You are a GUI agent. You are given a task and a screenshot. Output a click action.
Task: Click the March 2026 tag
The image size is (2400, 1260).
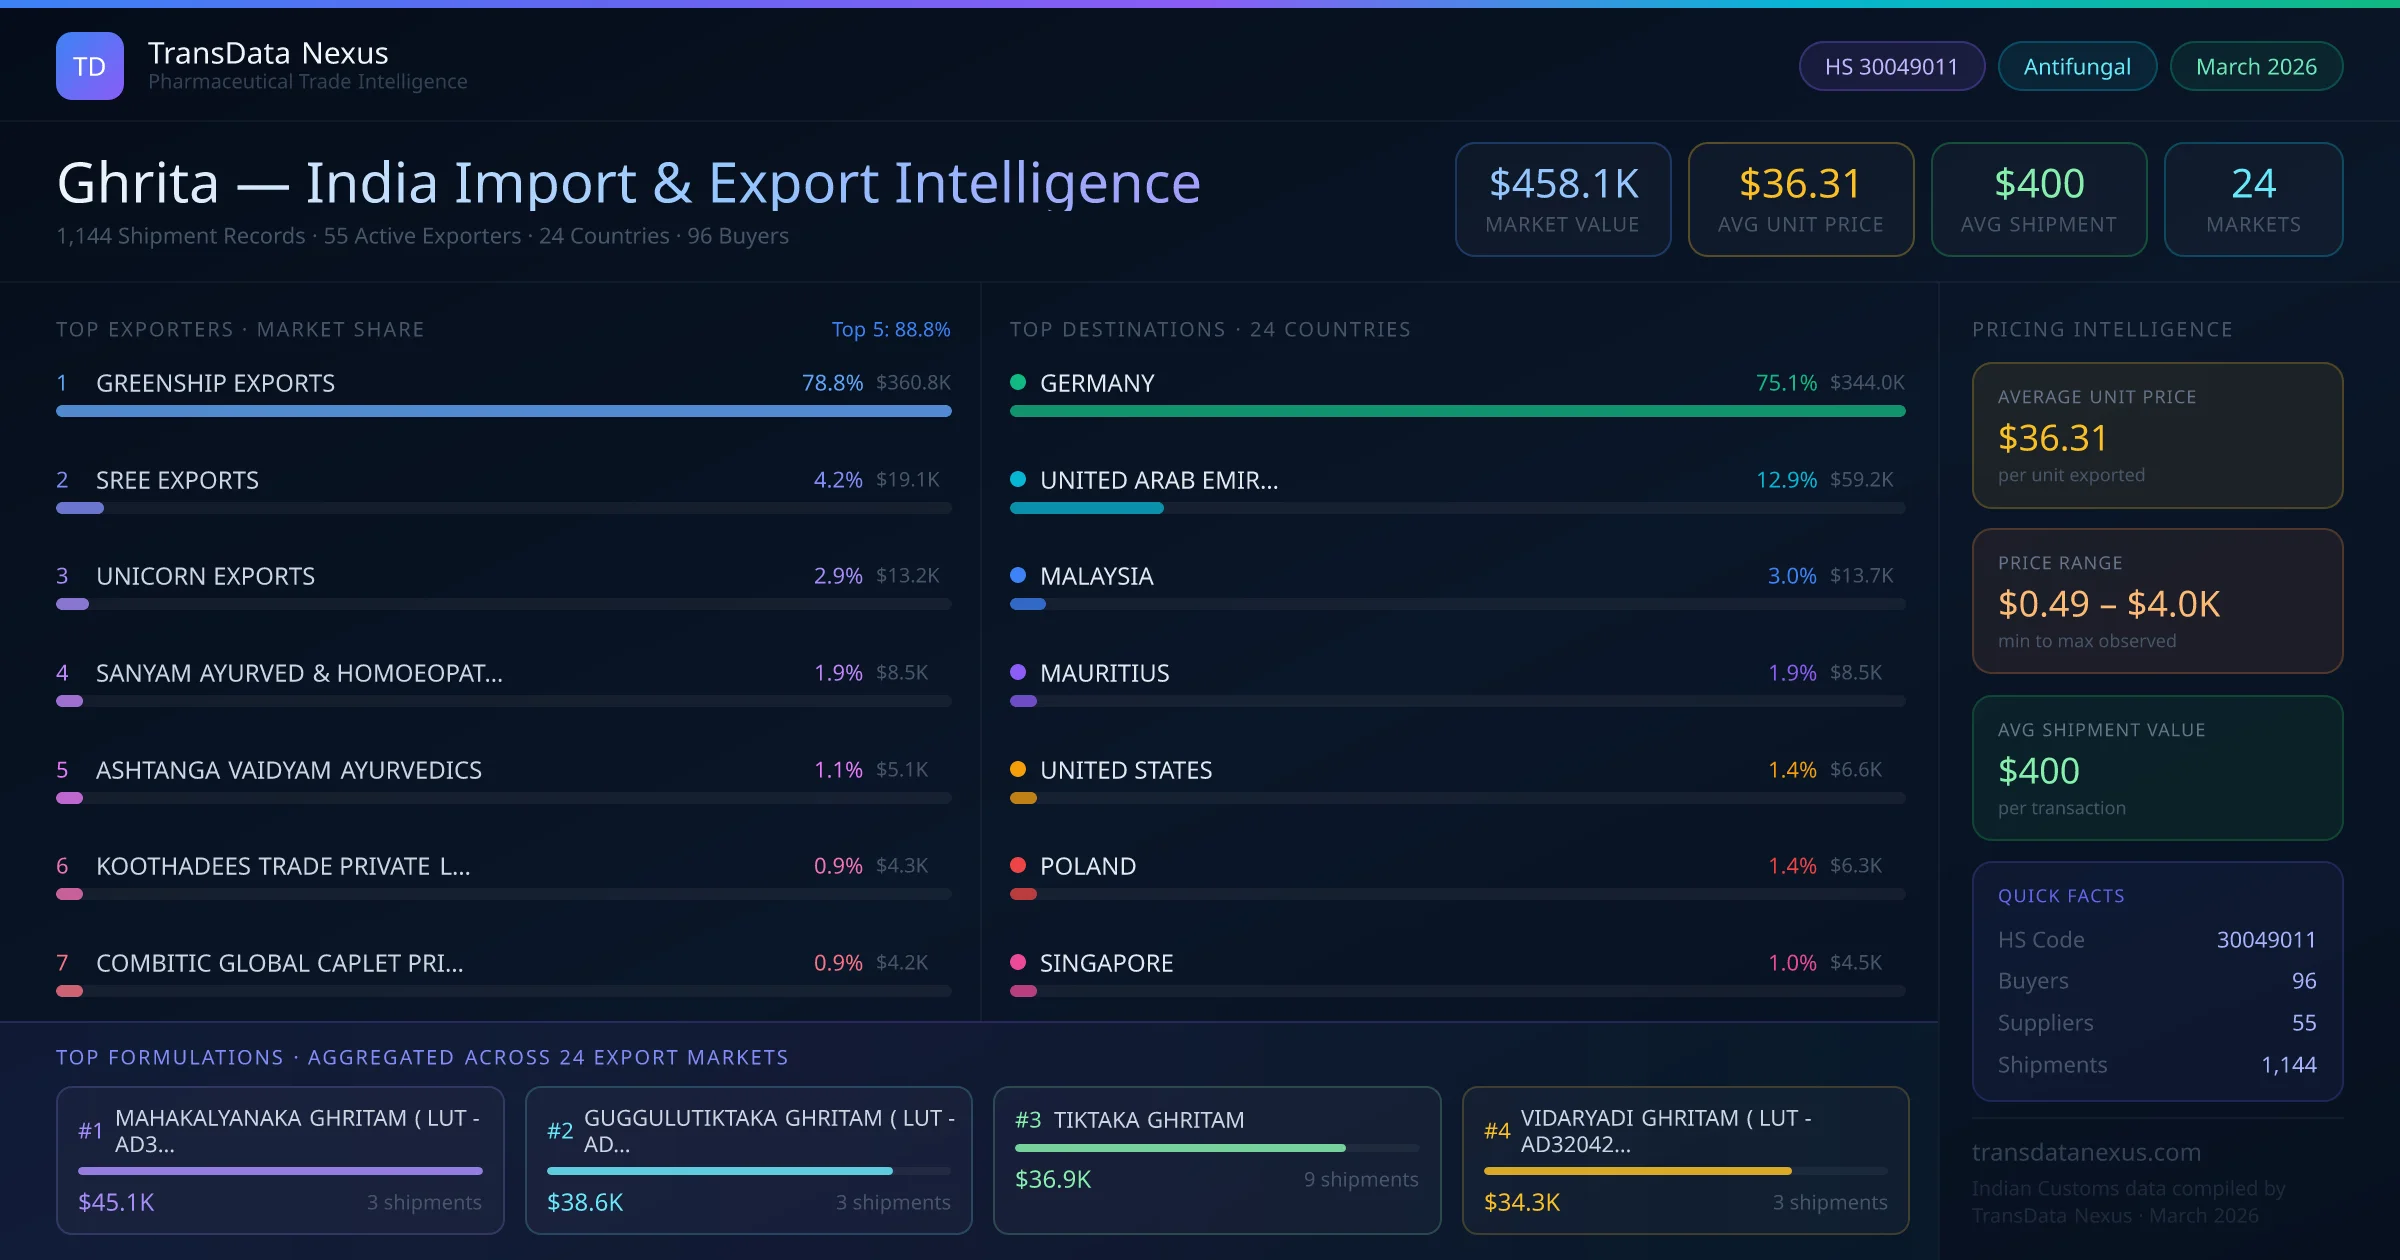pyautogui.click(x=2256, y=66)
